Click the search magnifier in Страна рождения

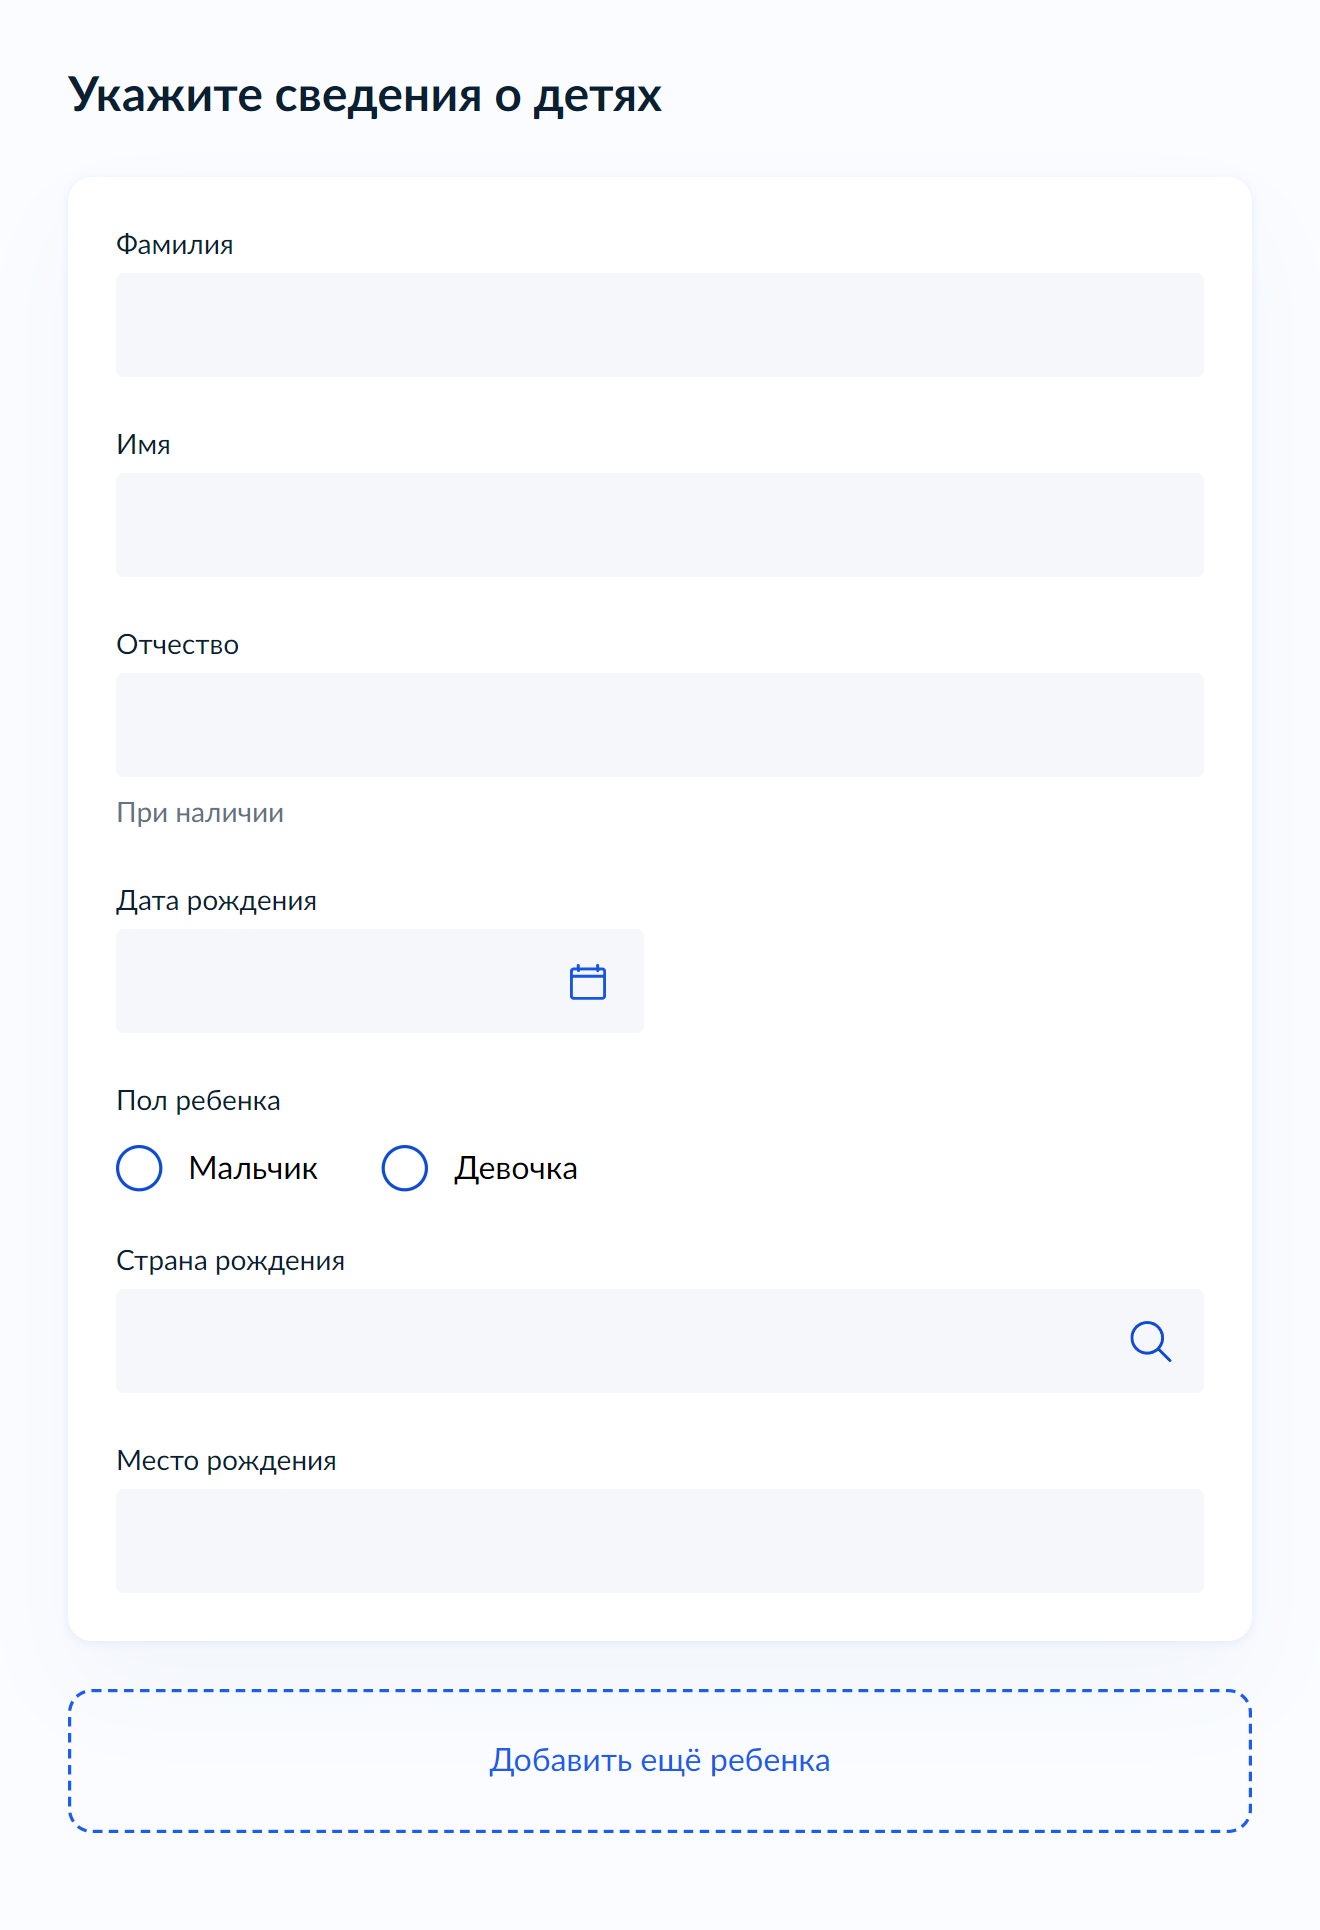(x=1151, y=1341)
